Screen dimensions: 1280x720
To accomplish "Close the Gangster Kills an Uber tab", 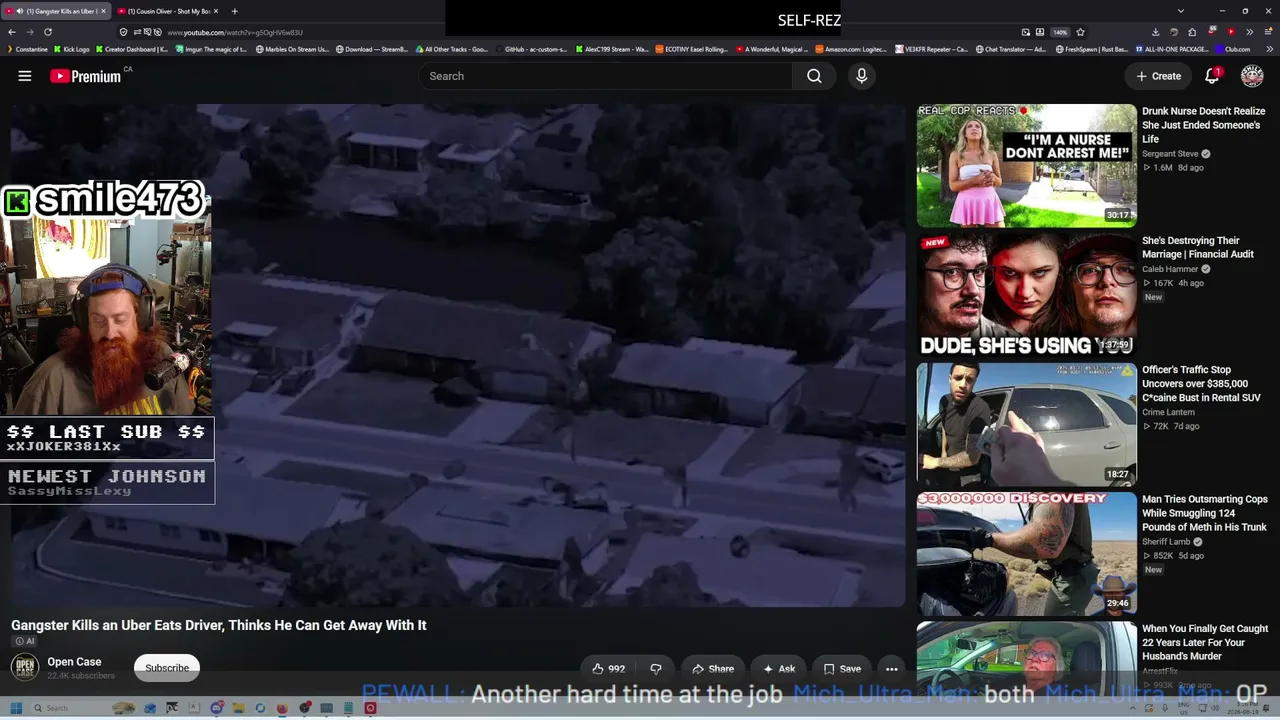I will [x=103, y=11].
